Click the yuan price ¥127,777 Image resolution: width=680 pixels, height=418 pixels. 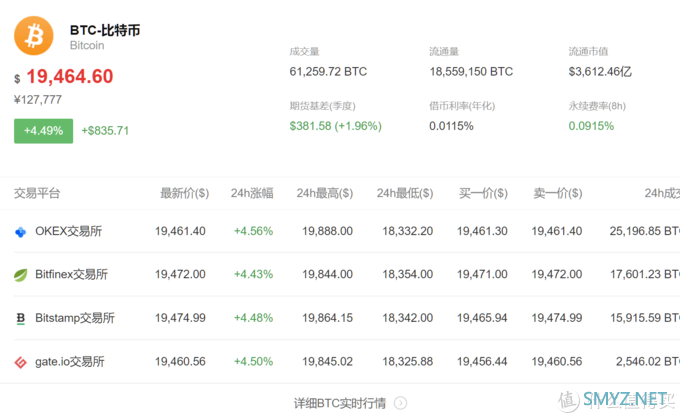pyautogui.click(x=38, y=100)
